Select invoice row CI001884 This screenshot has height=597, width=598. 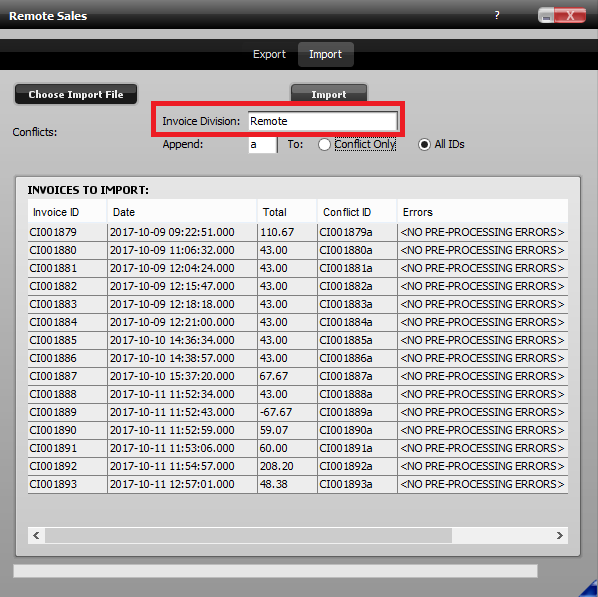(298, 322)
